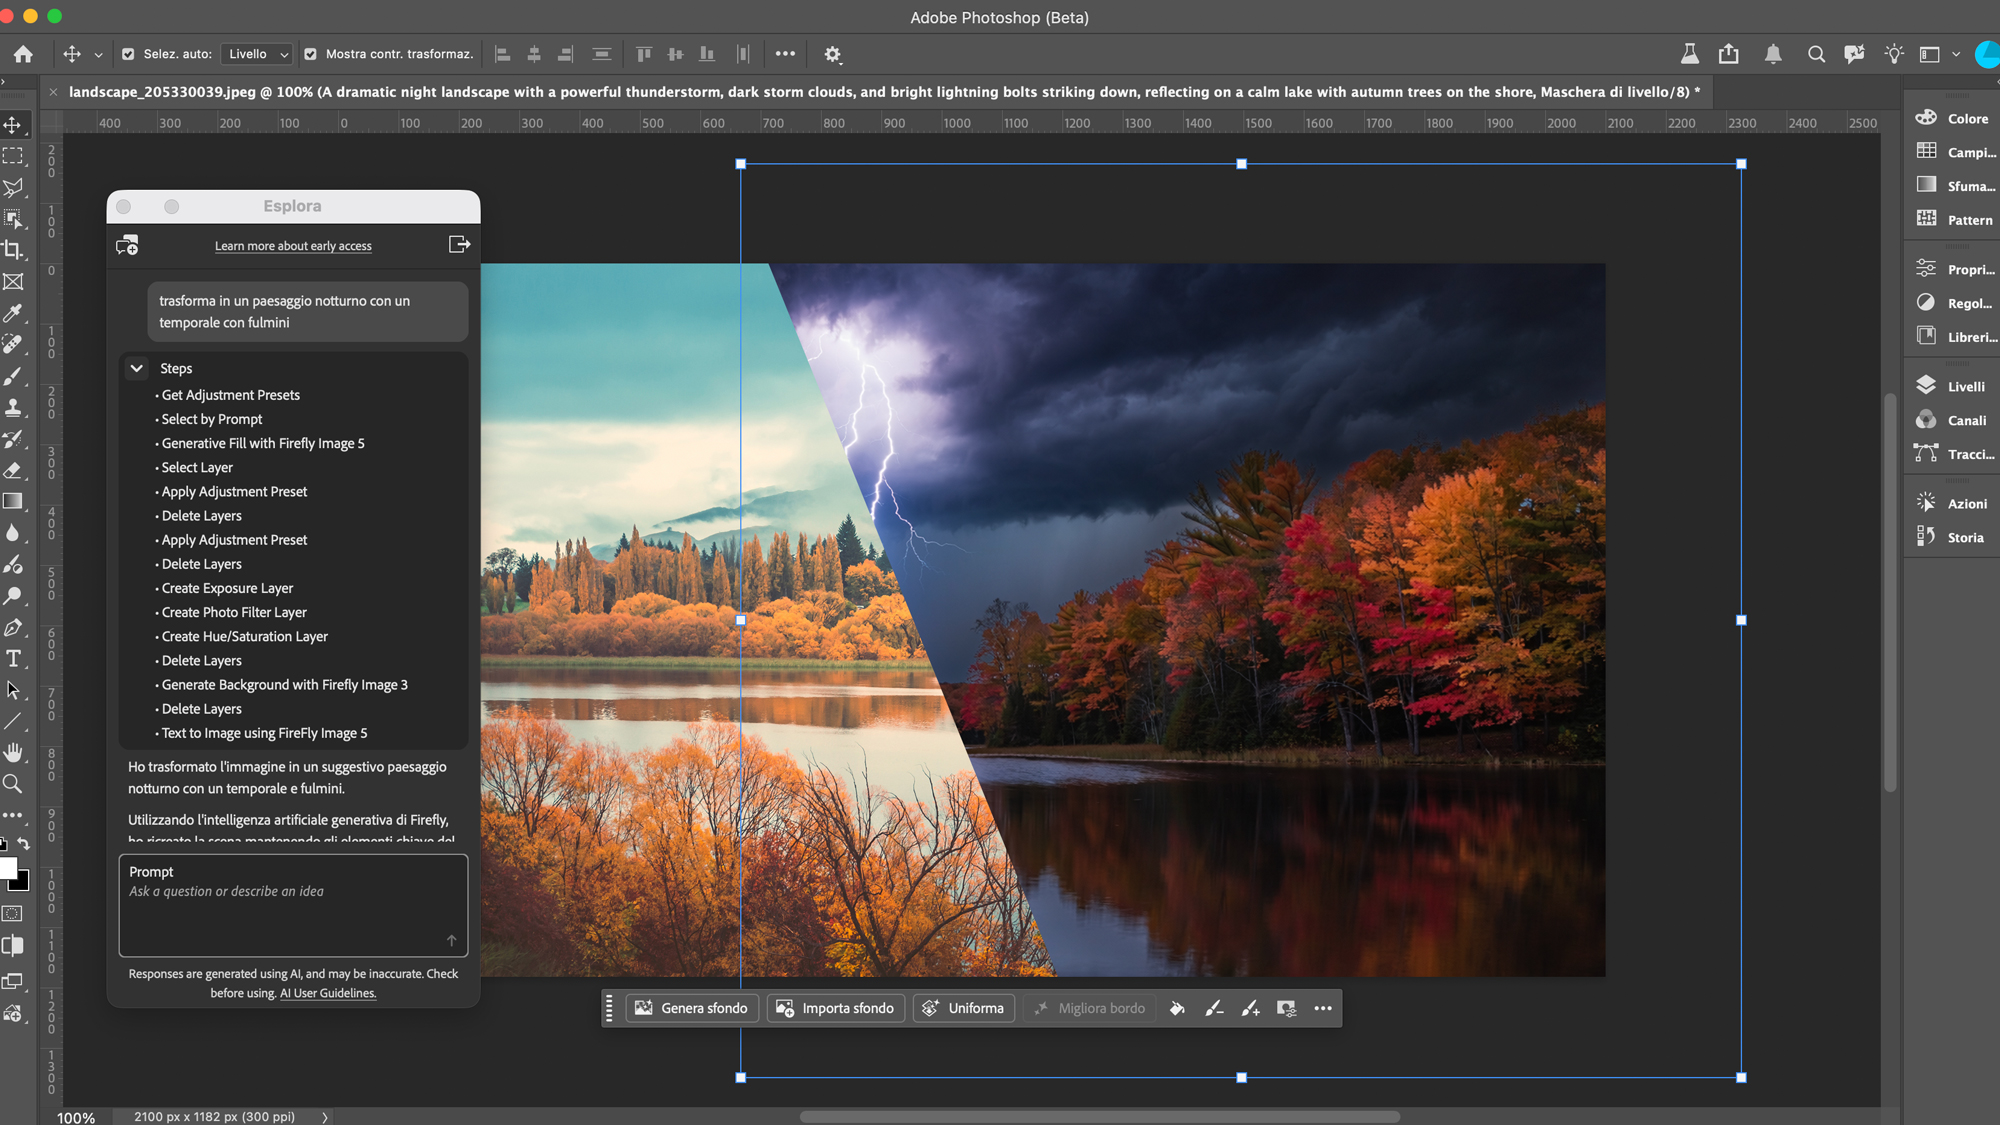The width and height of the screenshot is (2000, 1125).
Task: Select the Path Selection tool
Action: (x=13, y=690)
